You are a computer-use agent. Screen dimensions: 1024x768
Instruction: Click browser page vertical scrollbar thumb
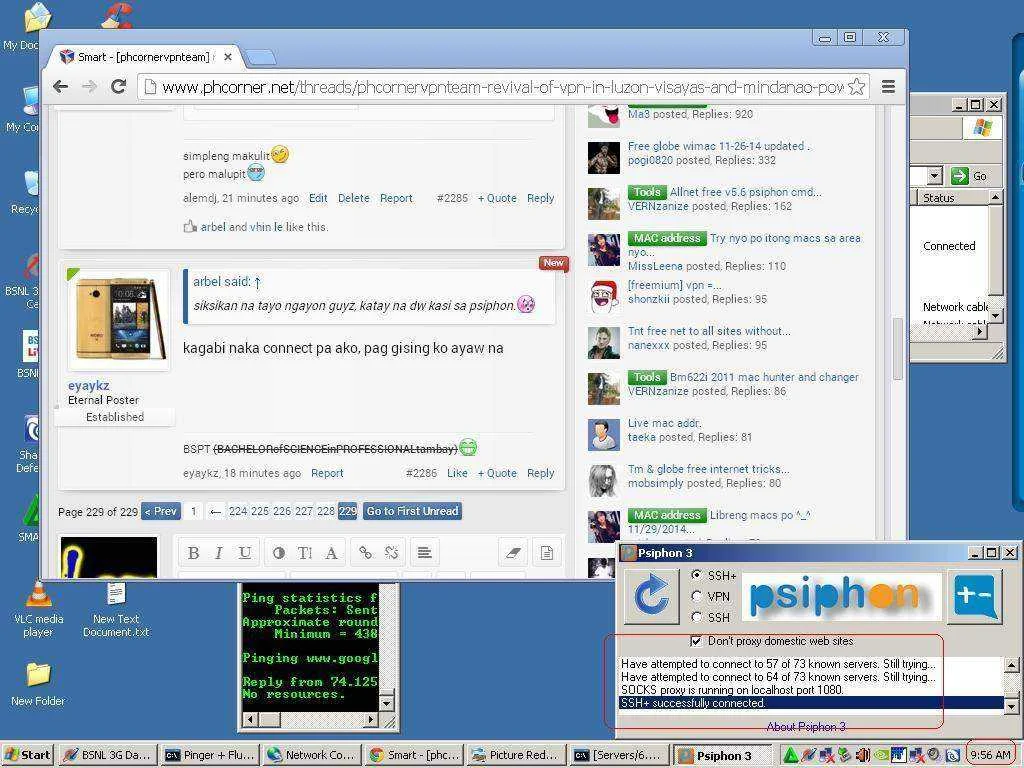tap(898, 349)
